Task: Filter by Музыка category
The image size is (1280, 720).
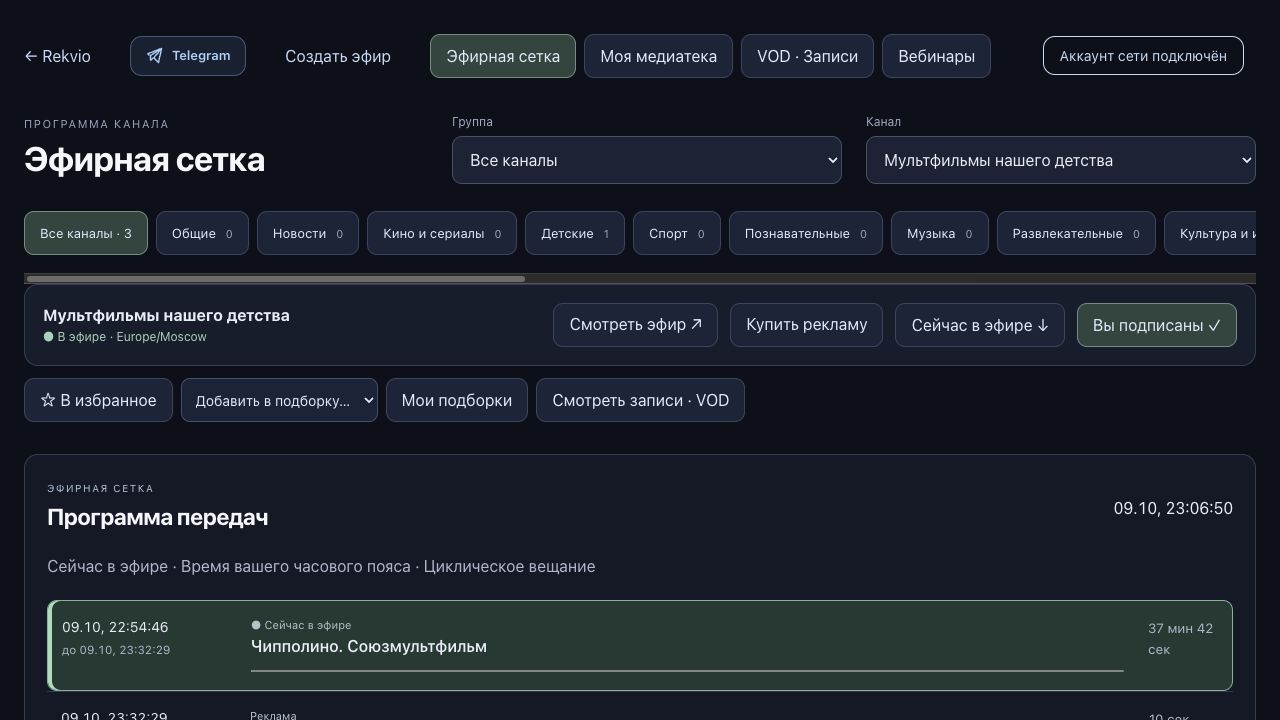Action: [940, 233]
